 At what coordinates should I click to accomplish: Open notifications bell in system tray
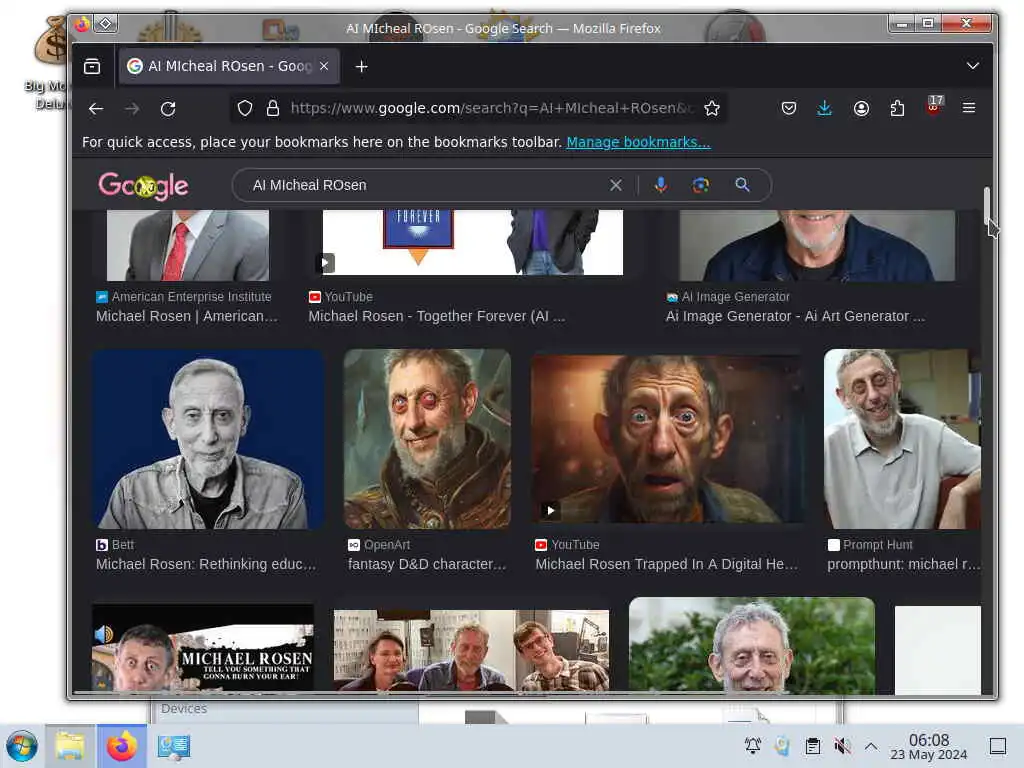pos(753,745)
